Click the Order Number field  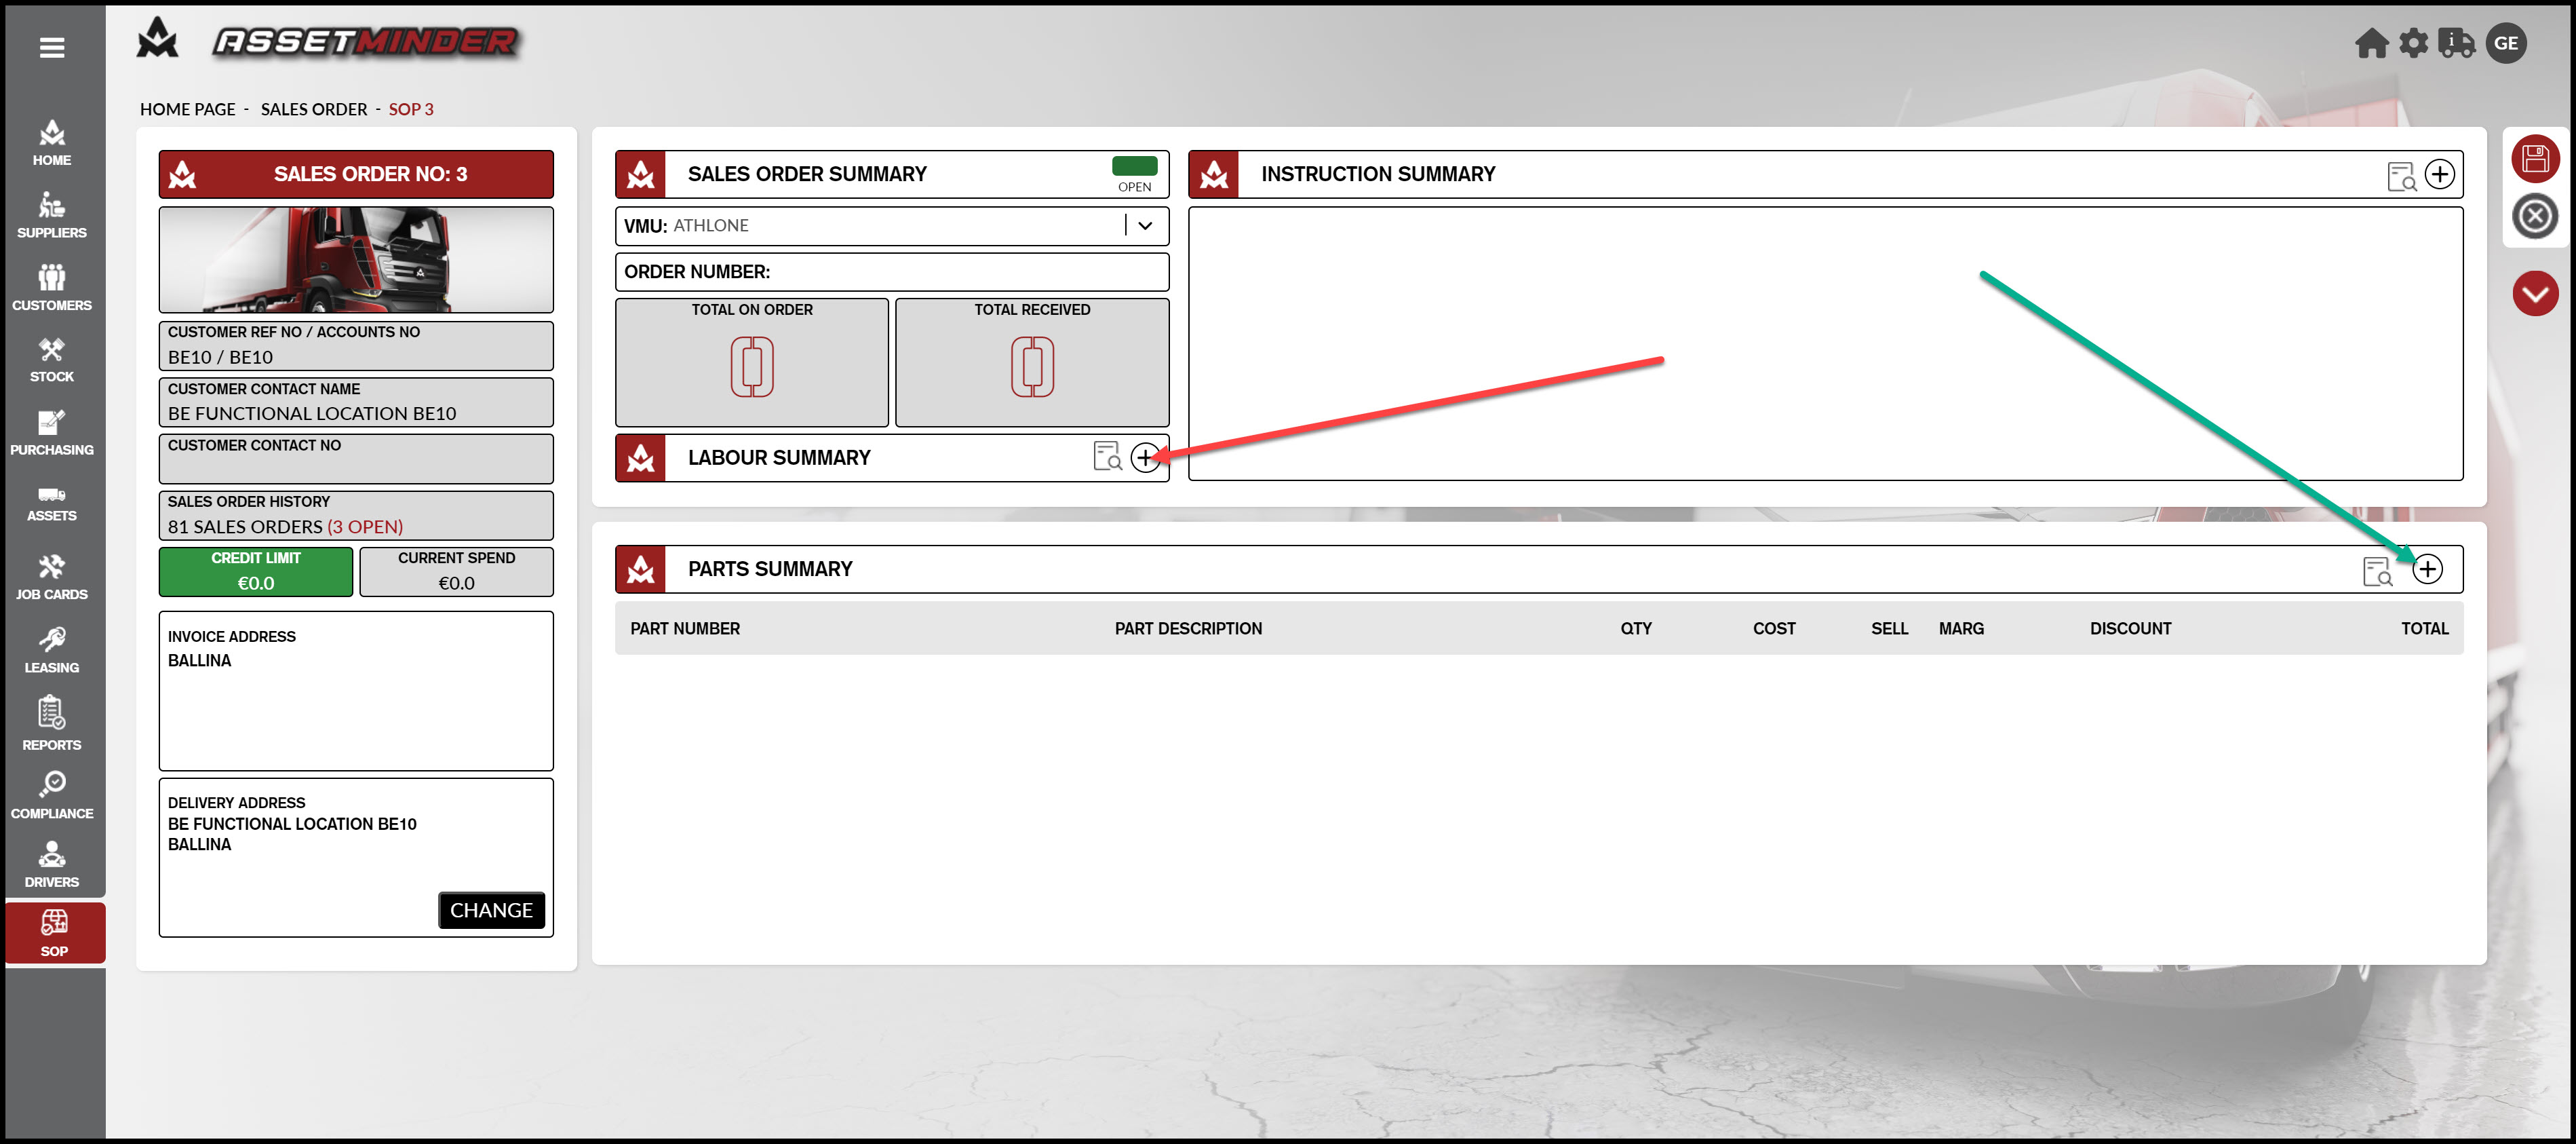(x=892, y=272)
